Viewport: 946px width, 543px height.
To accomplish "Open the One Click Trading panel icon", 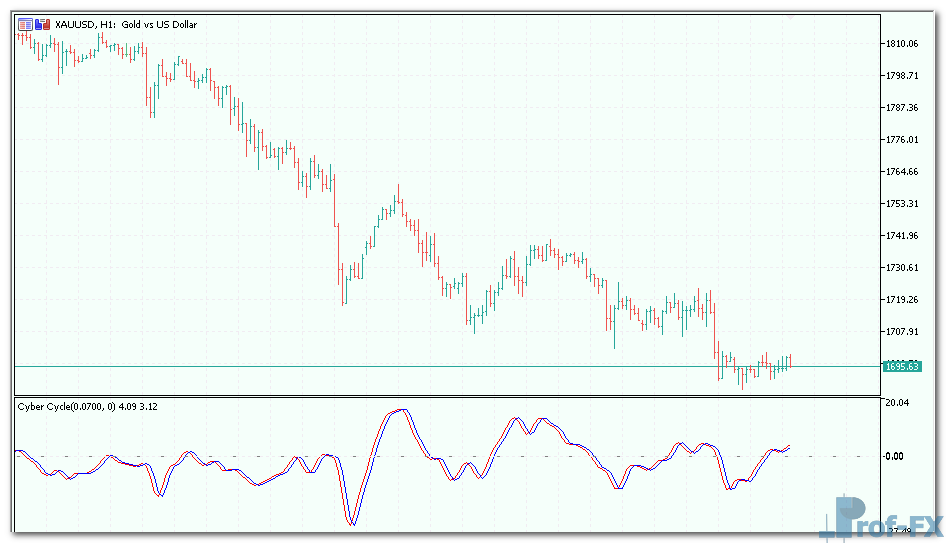I will 25,24.
